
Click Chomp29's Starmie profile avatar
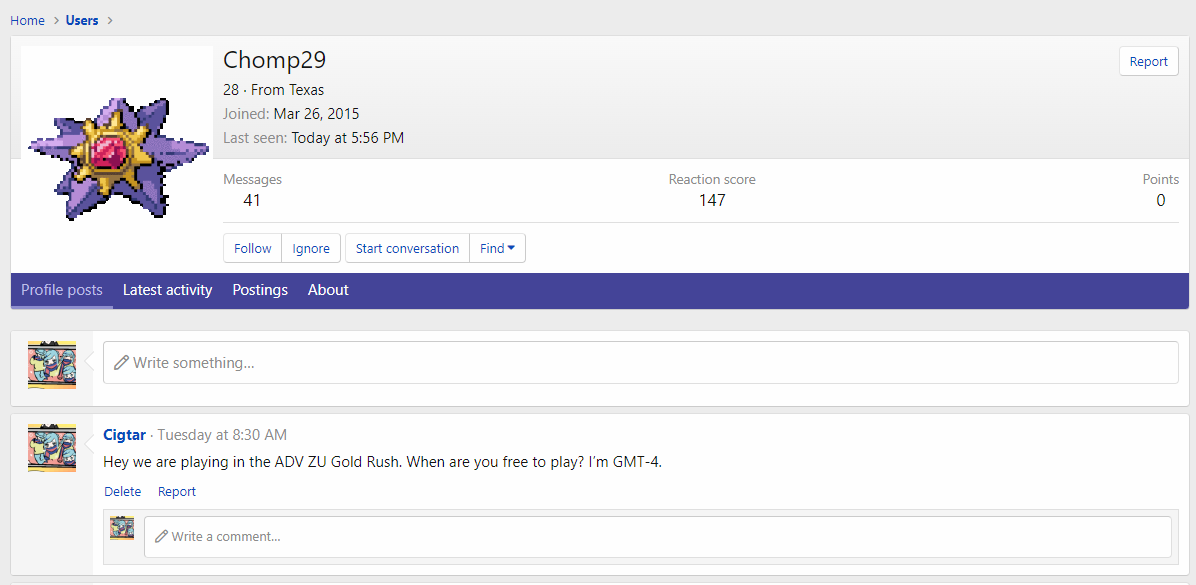coord(118,158)
